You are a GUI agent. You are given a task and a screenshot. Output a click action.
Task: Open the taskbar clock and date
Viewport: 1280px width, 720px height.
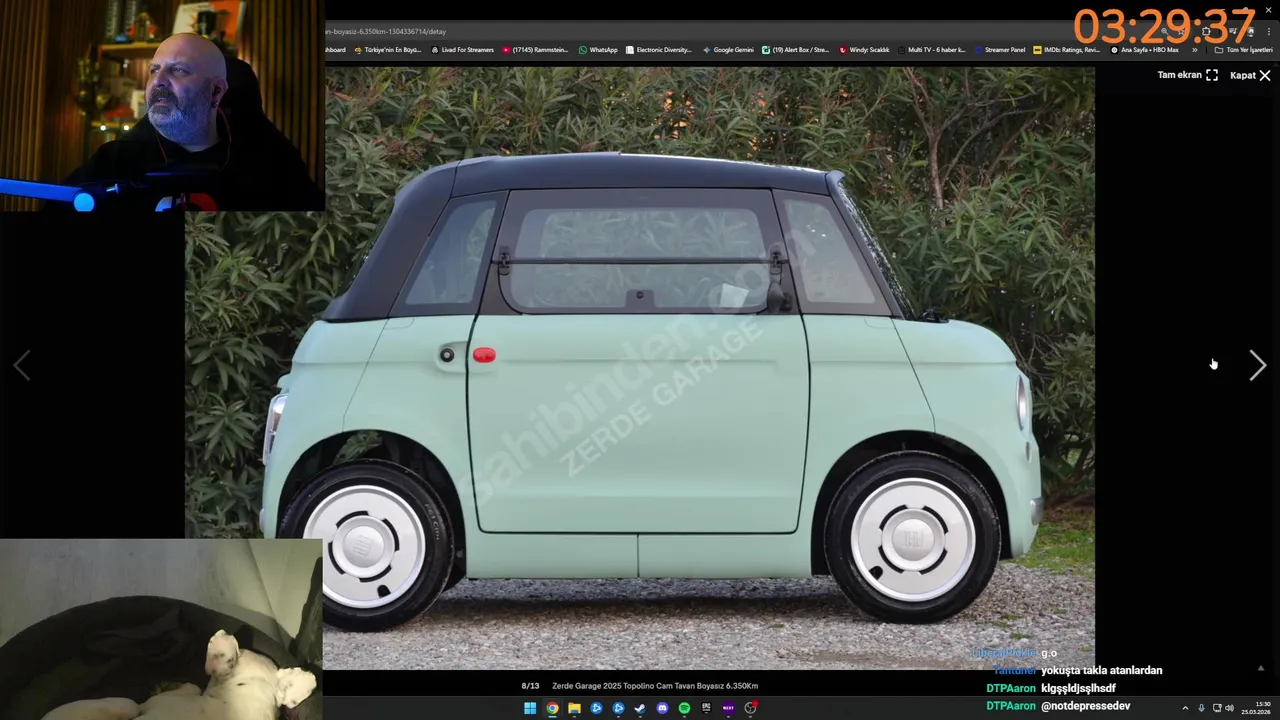(x=1256, y=708)
